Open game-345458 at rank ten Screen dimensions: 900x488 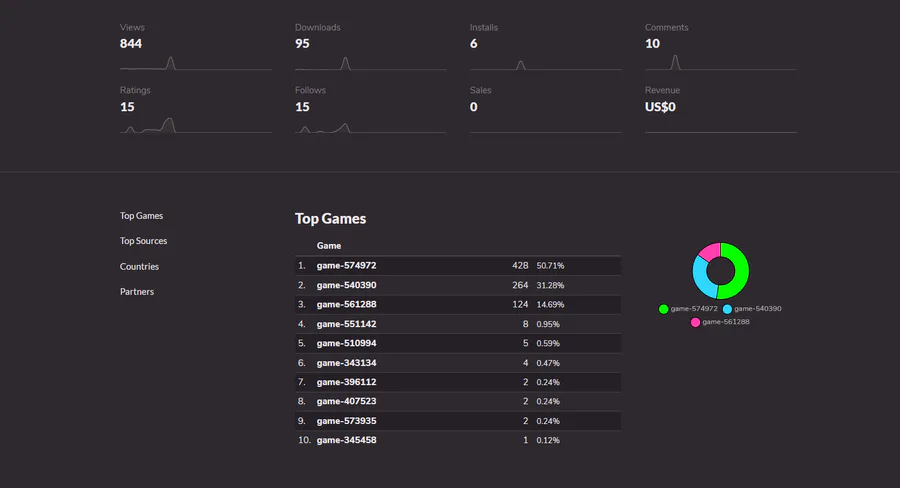coord(346,440)
